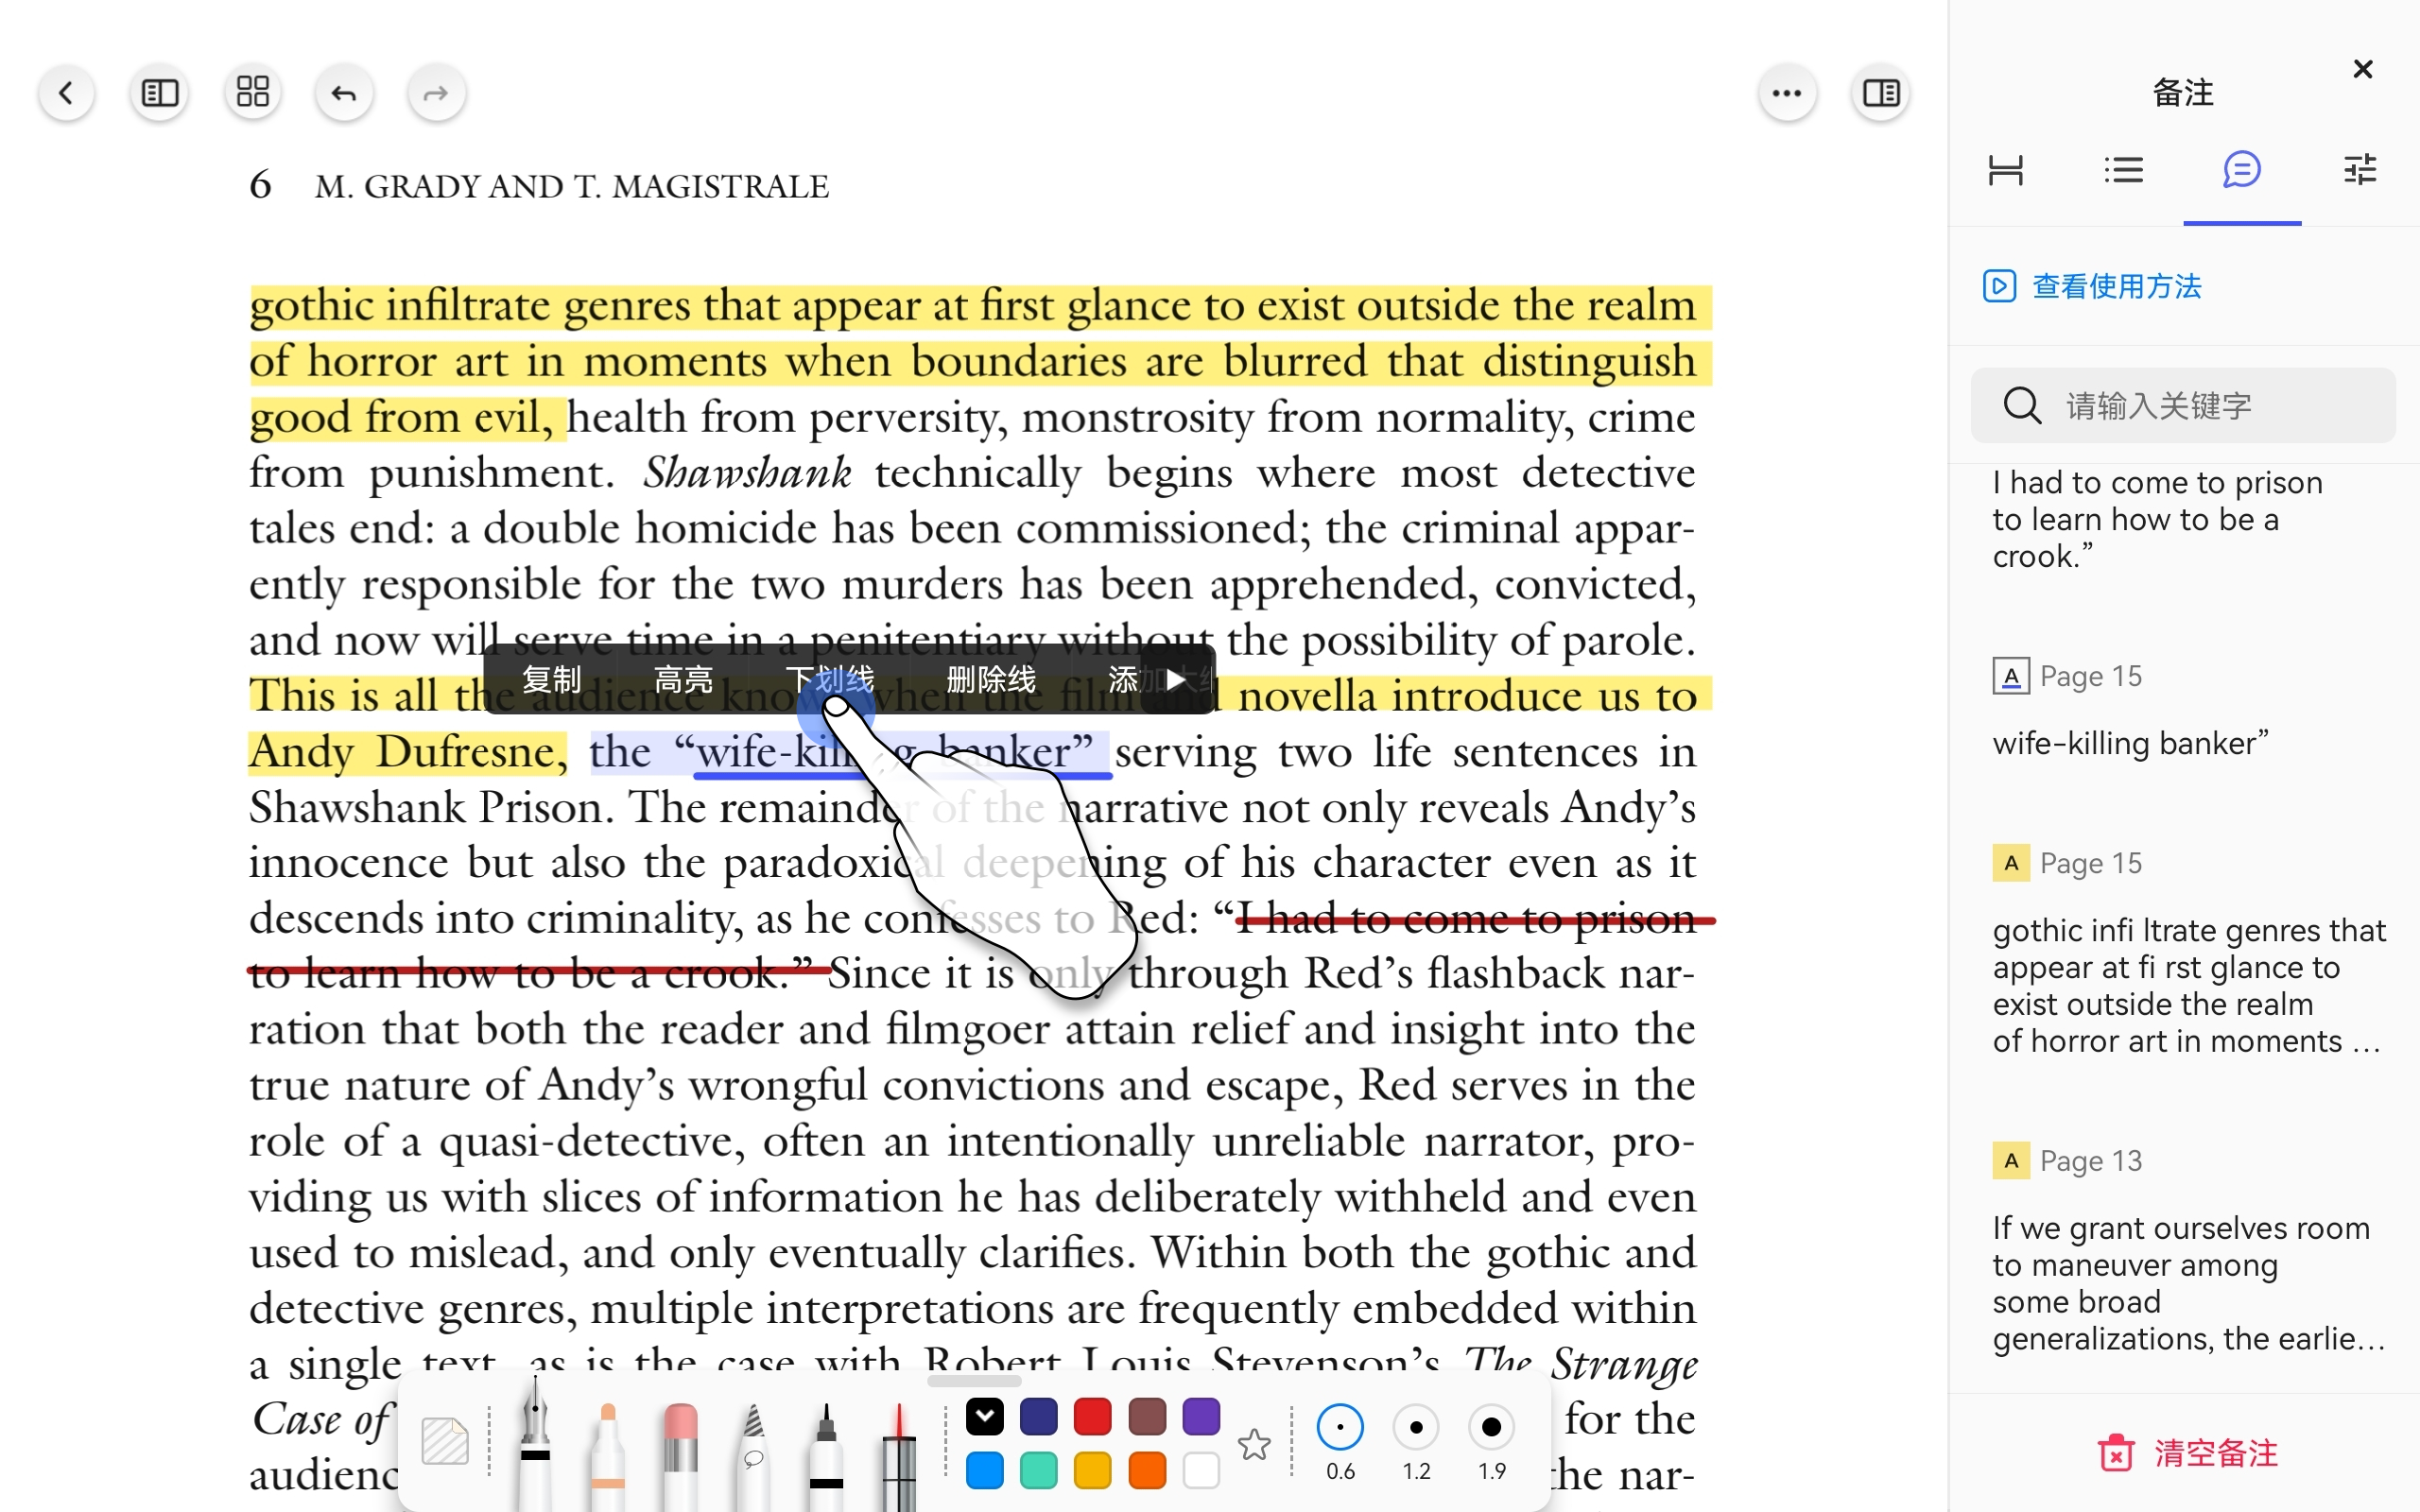The image size is (2420, 1512).
Task: Pick the brown color swatch
Action: pos(1147,1416)
